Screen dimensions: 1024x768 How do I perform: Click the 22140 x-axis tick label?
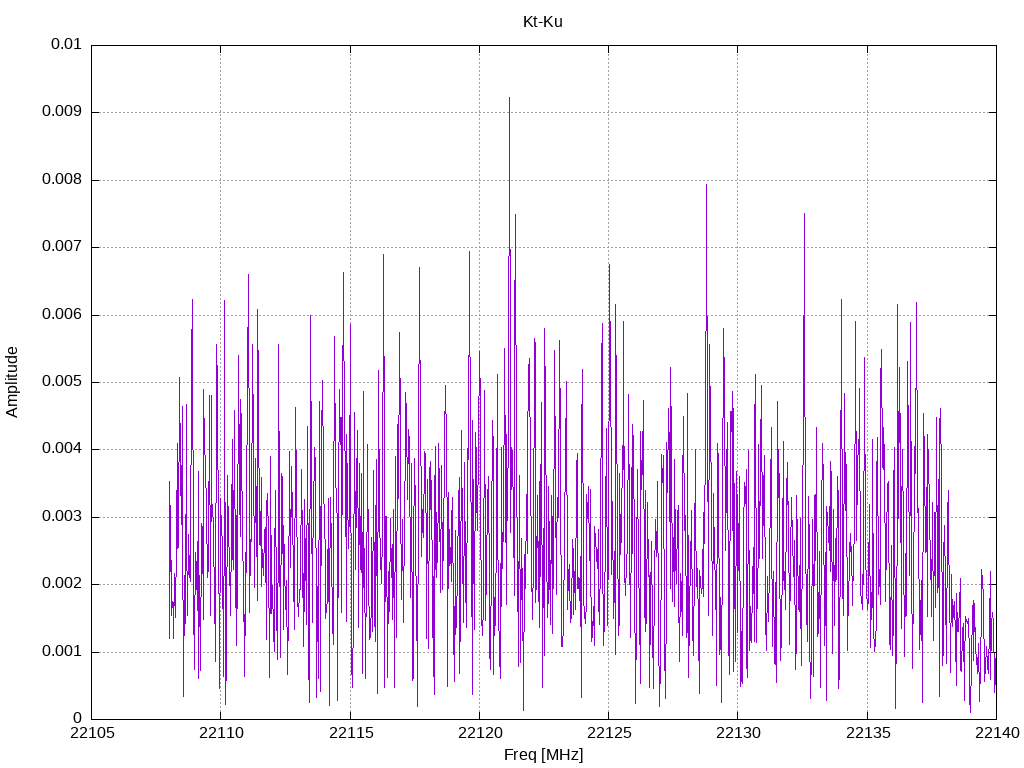click(997, 733)
